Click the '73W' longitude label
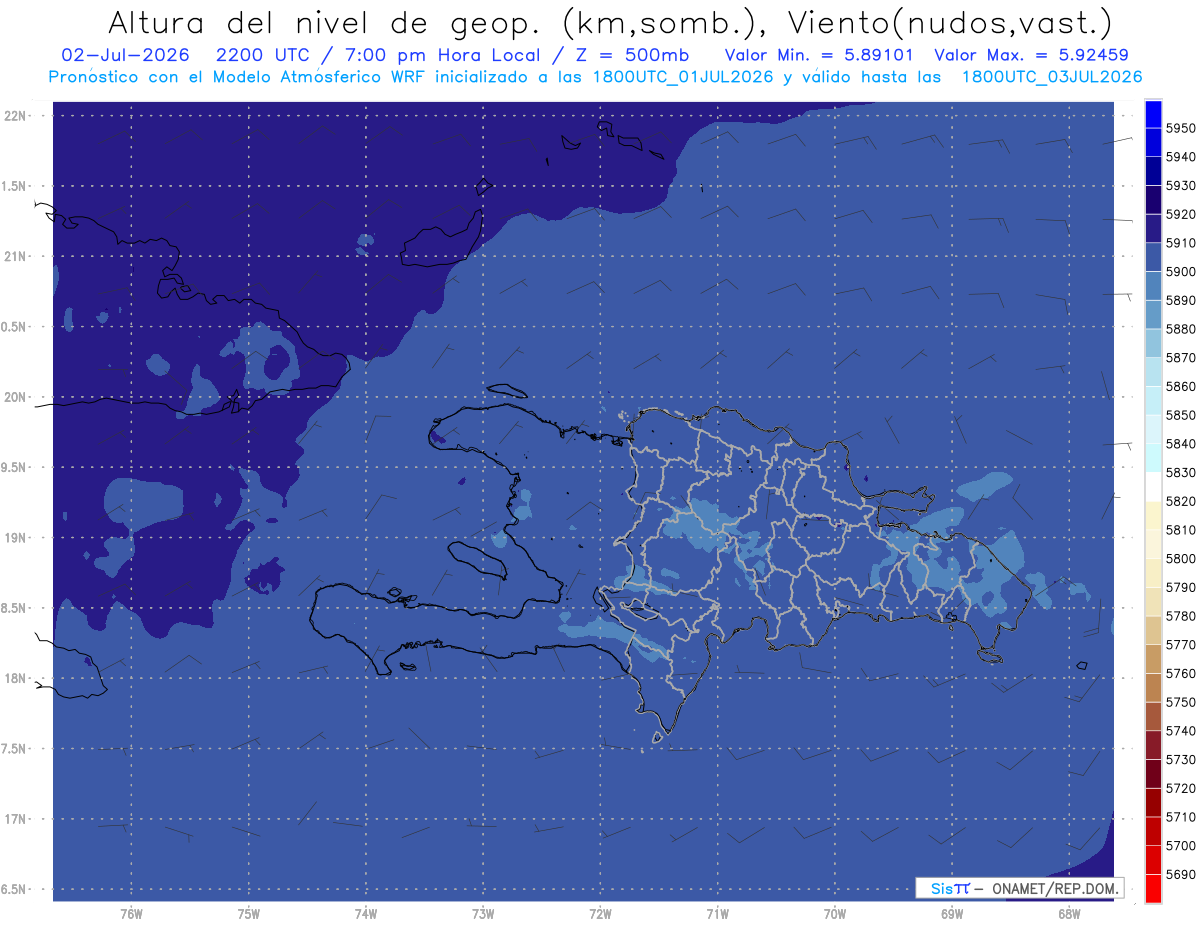 (483, 914)
